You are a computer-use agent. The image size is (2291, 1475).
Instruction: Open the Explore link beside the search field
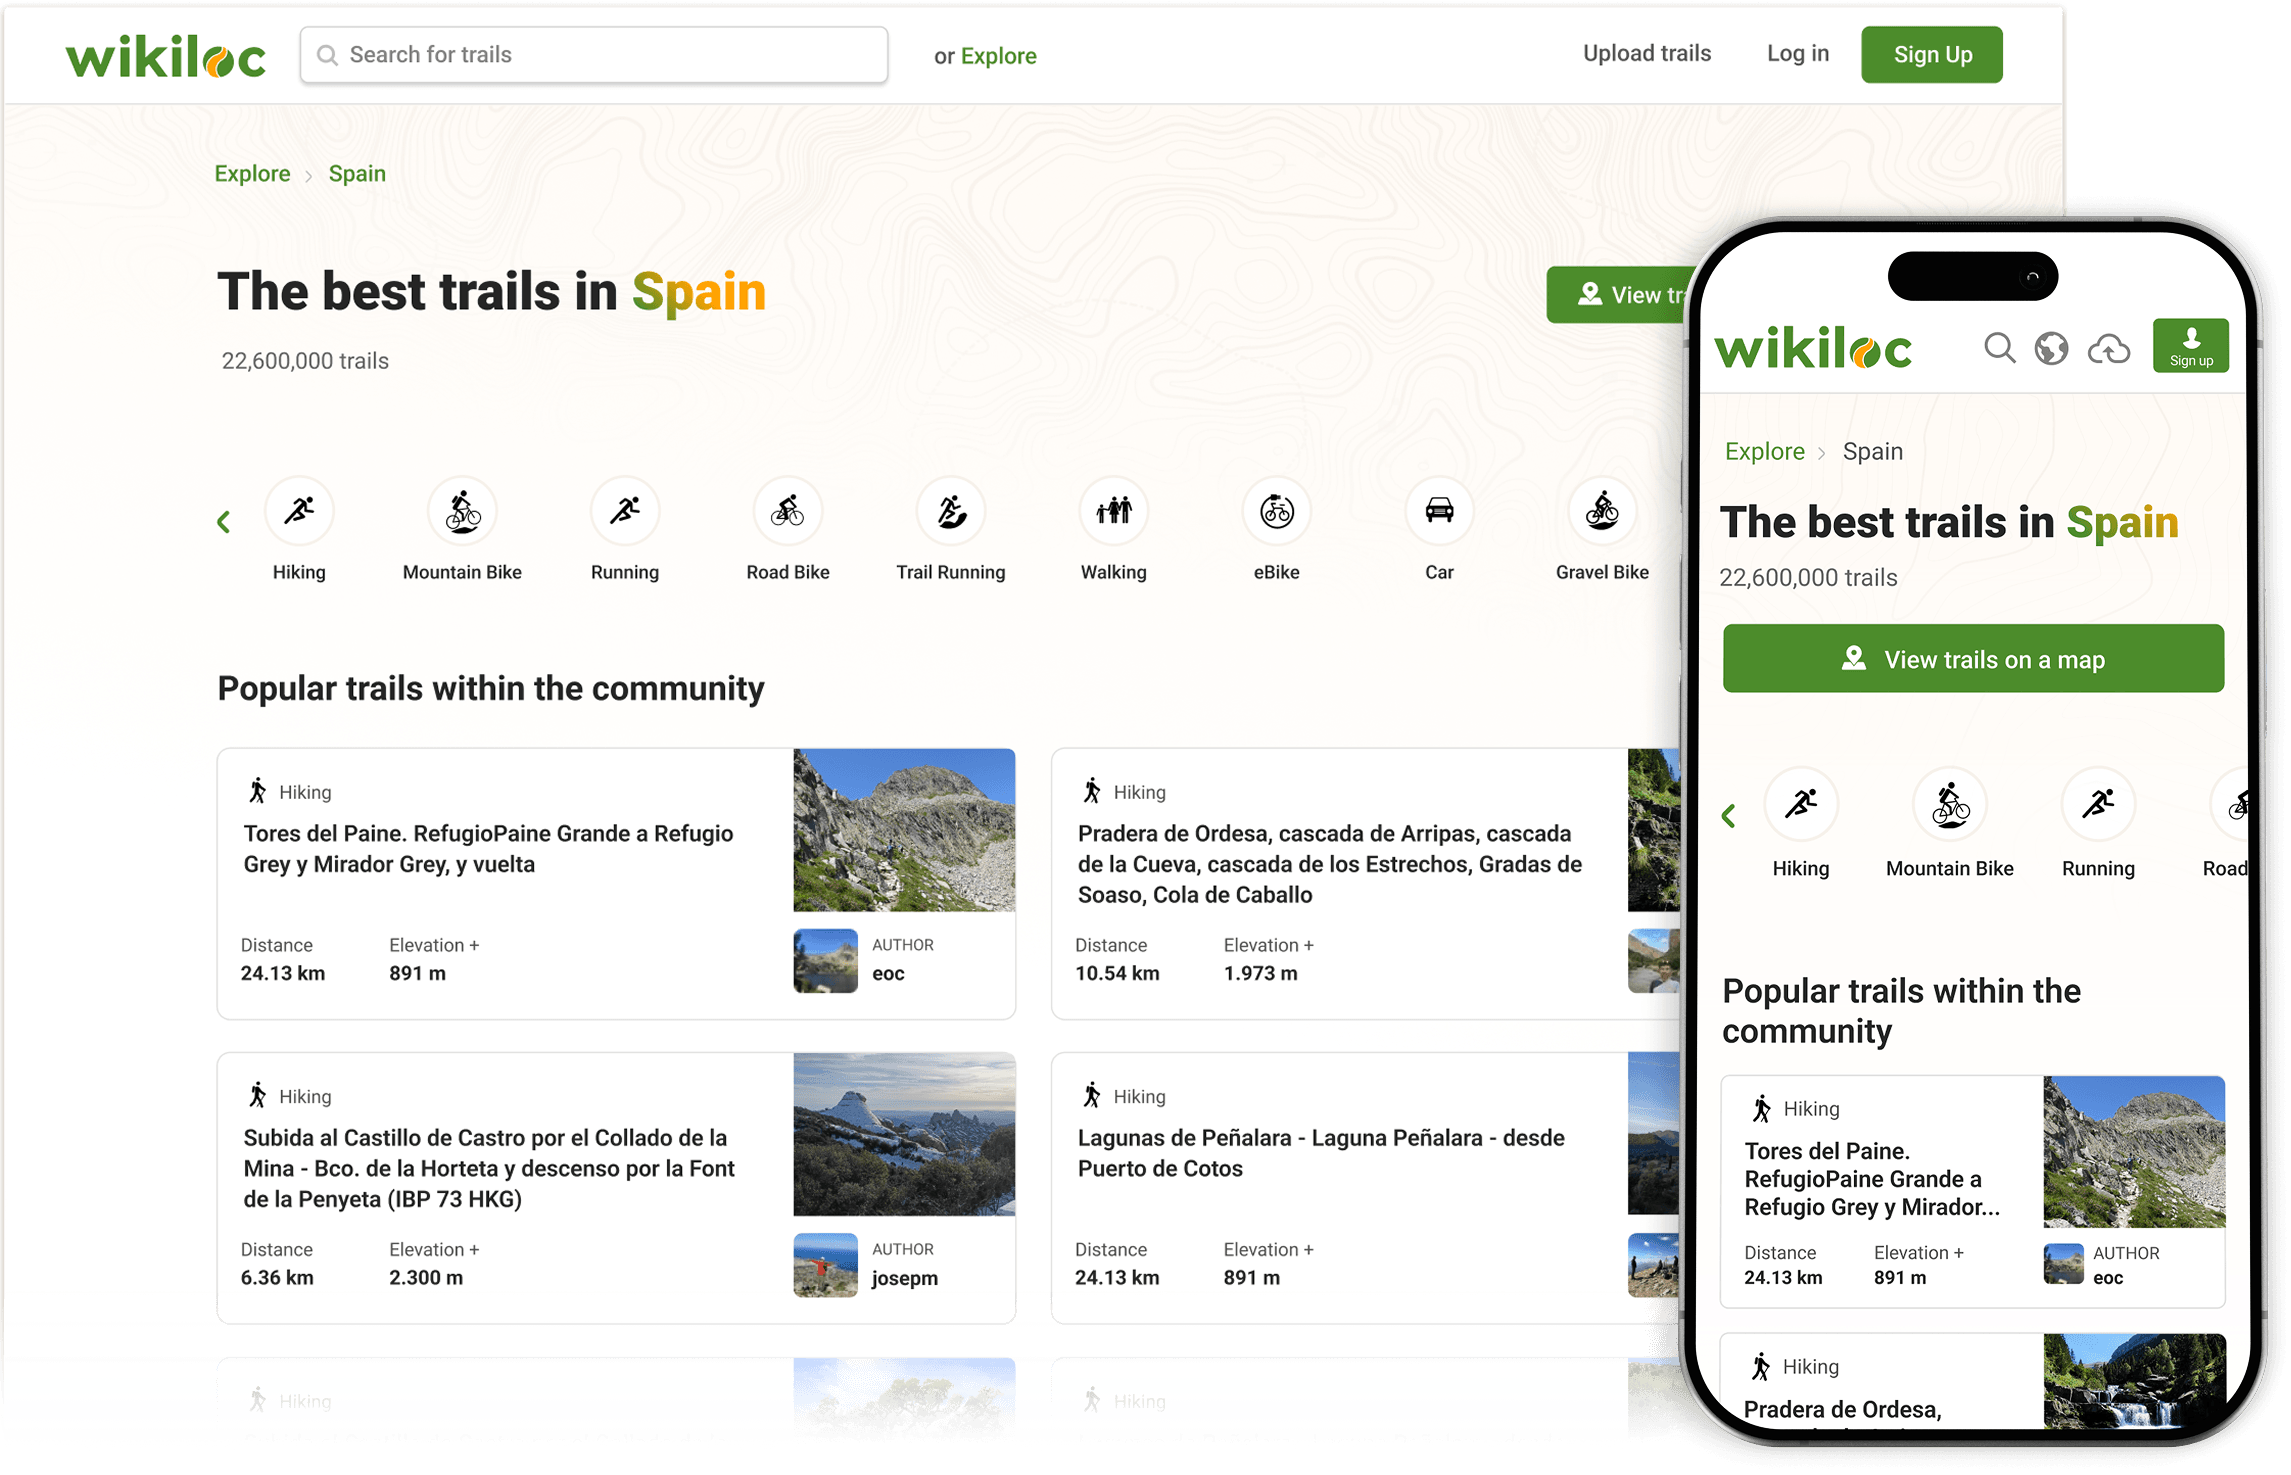(x=998, y=56)
